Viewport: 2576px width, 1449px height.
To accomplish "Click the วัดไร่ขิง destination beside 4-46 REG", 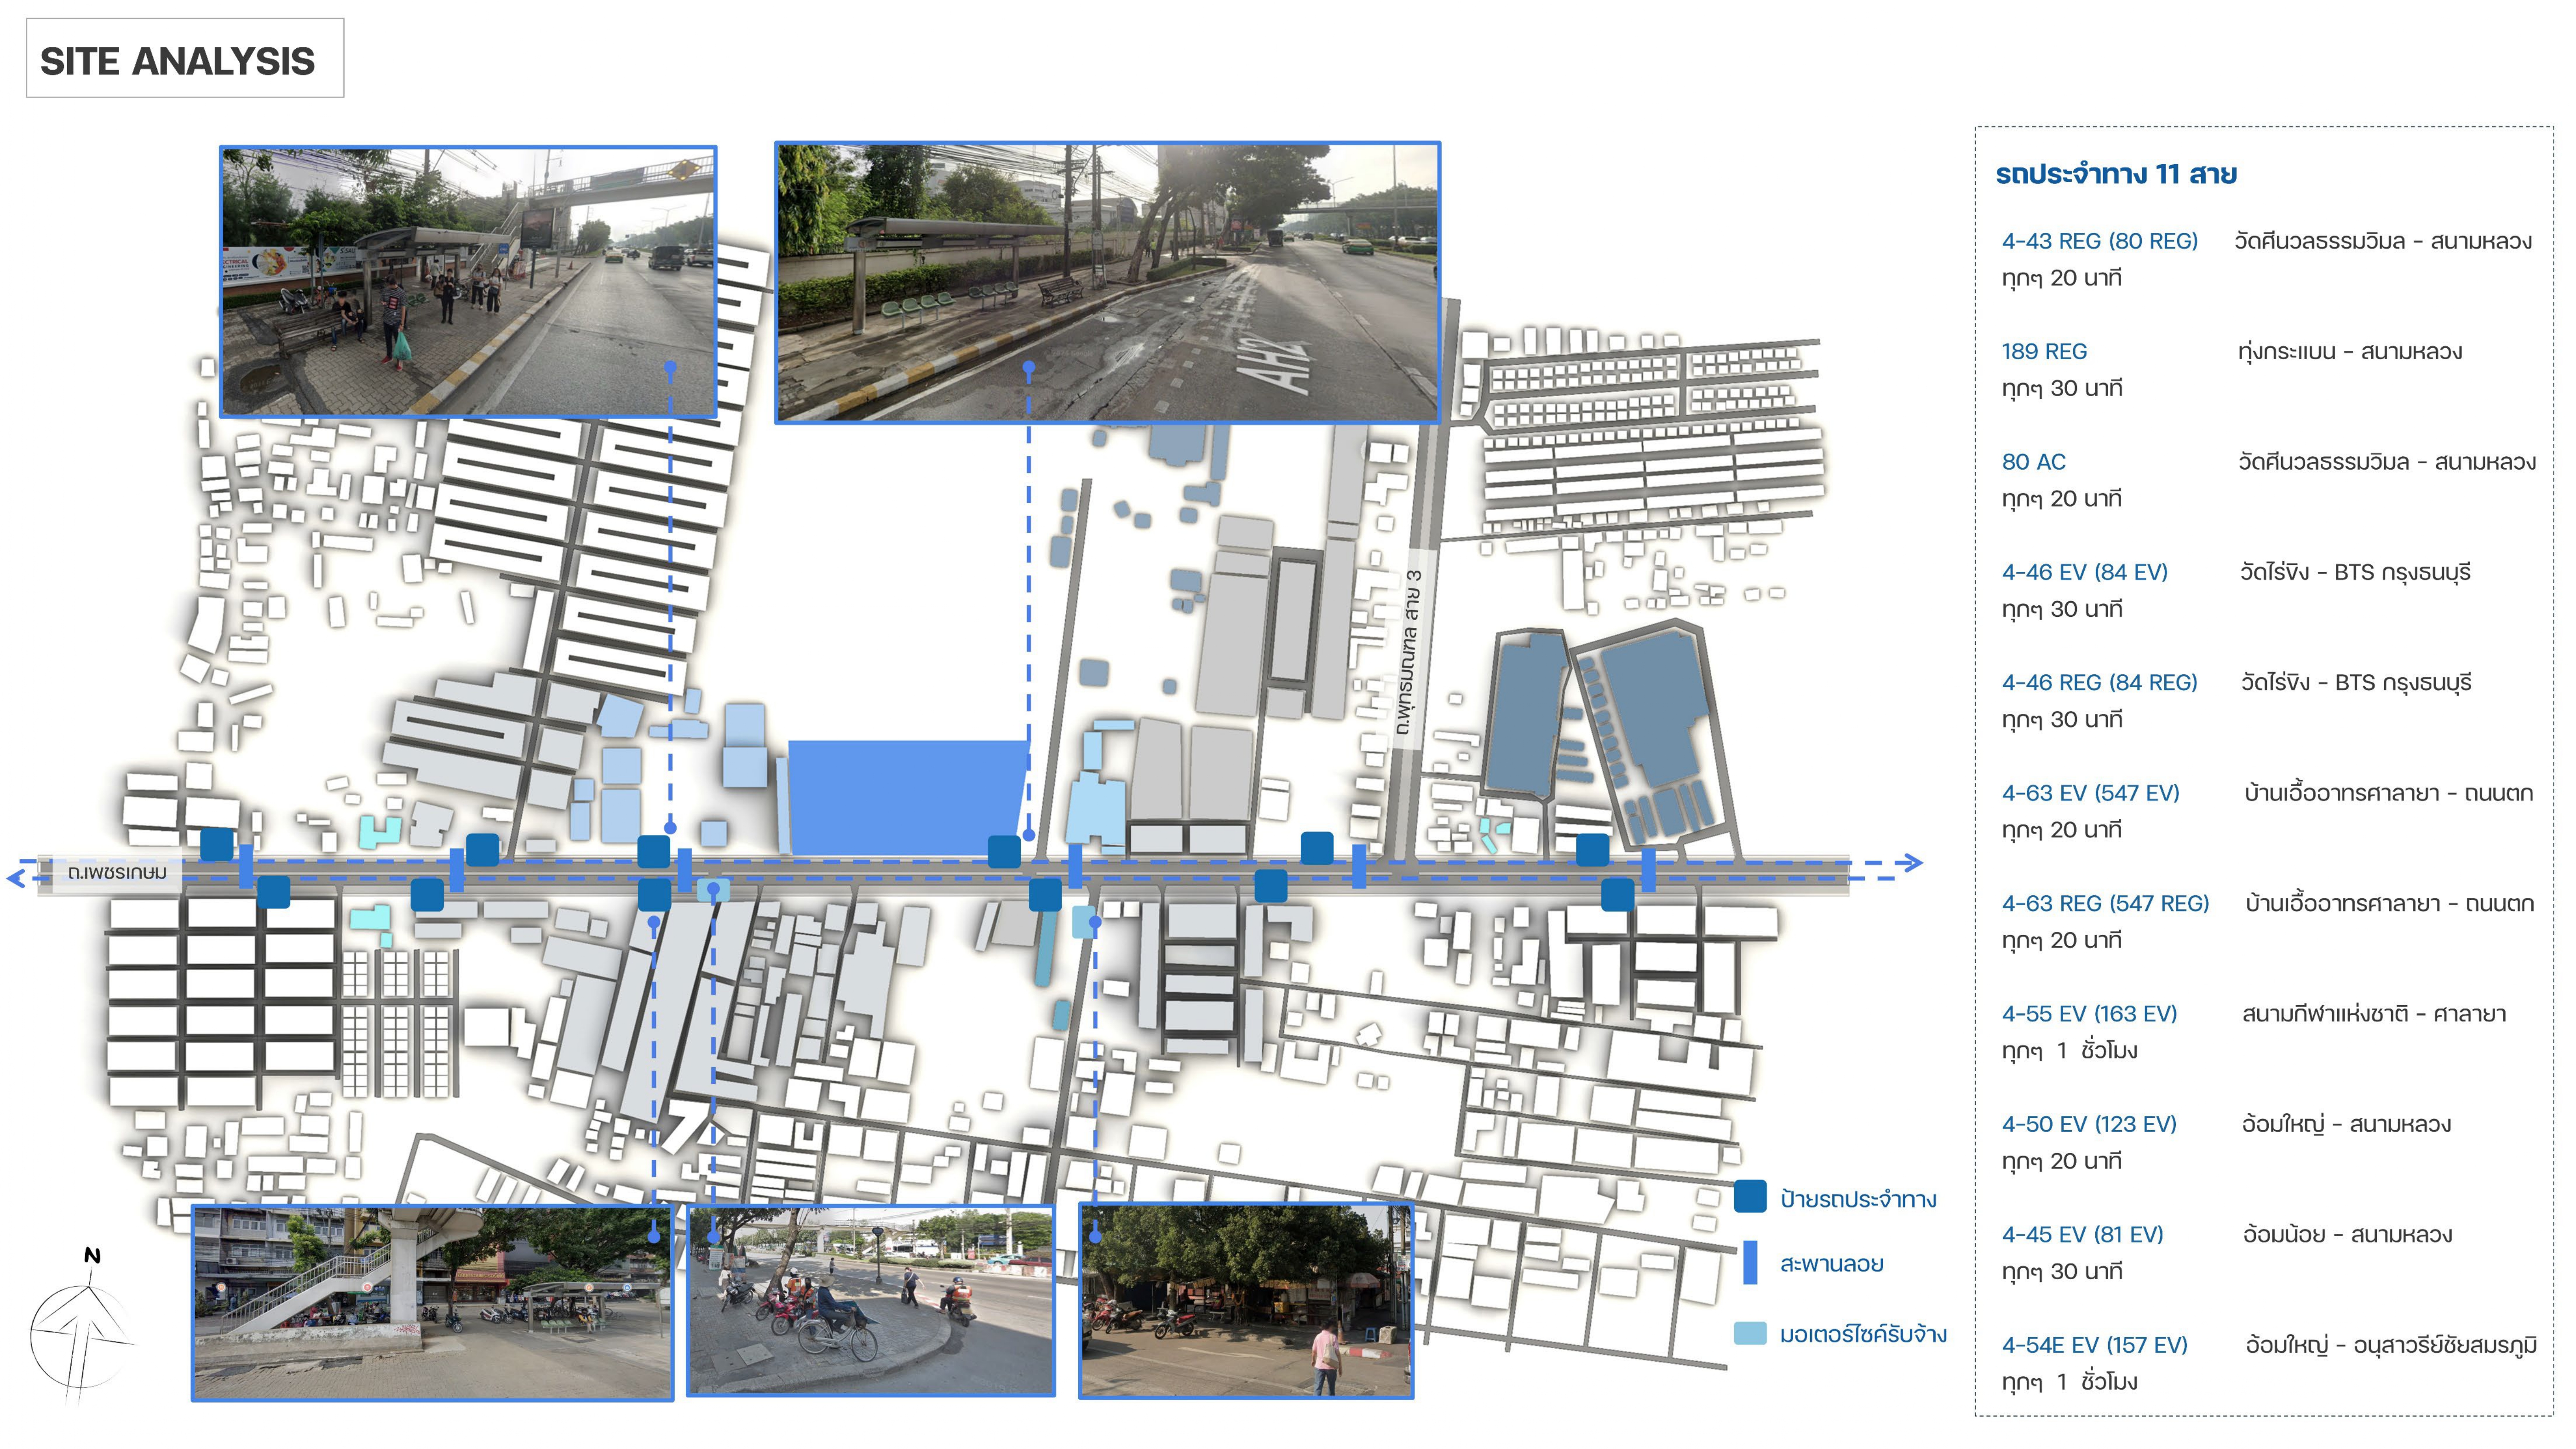I will 2356,683.
